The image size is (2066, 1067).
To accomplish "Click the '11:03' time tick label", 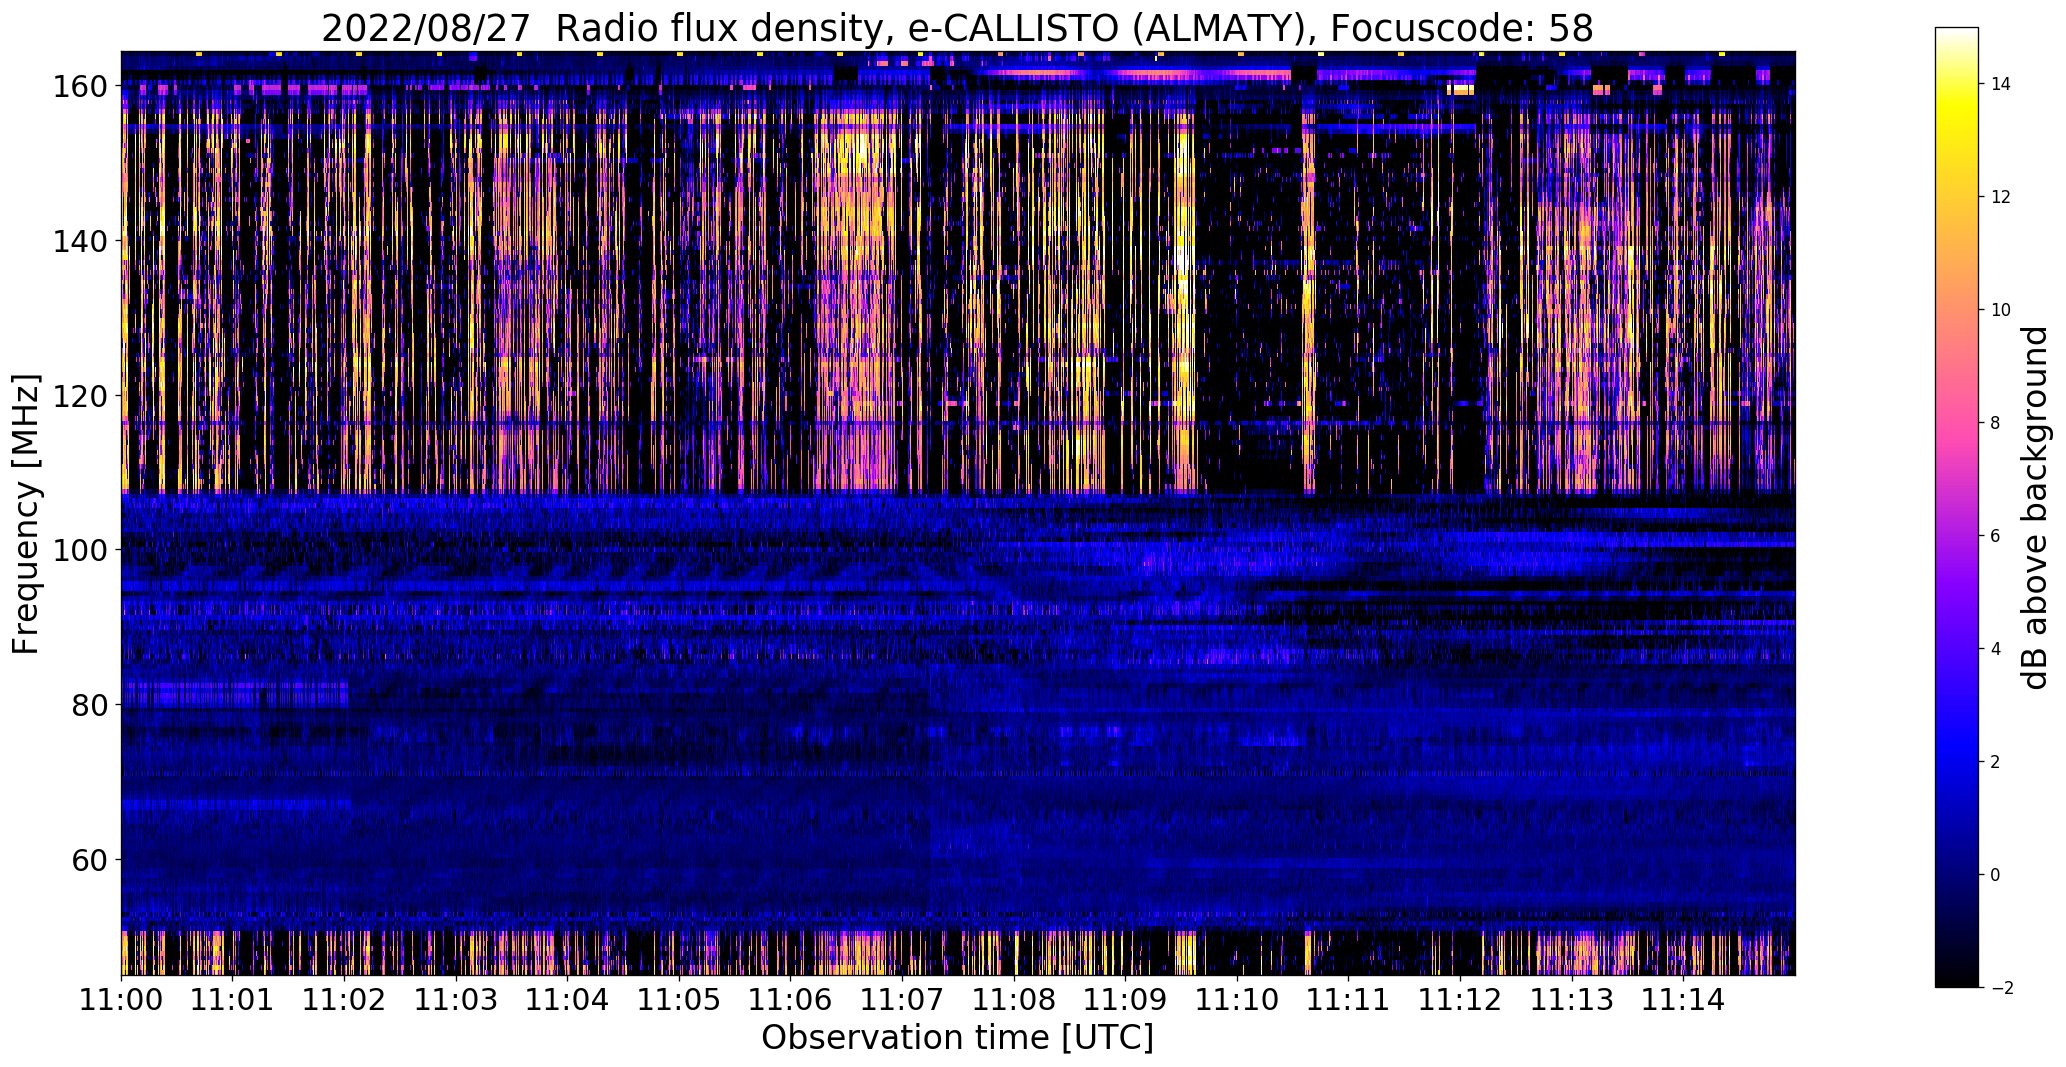I will (x=456, y=998).
